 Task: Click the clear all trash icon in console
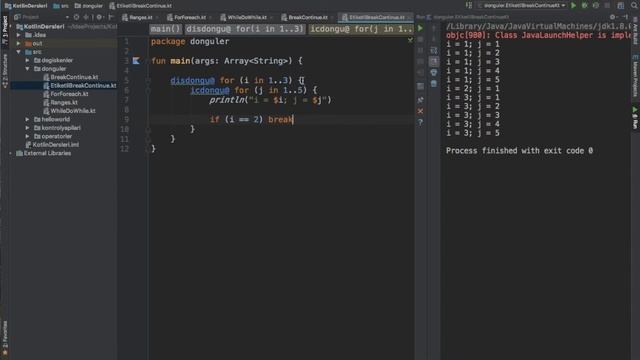pos(434,83)
